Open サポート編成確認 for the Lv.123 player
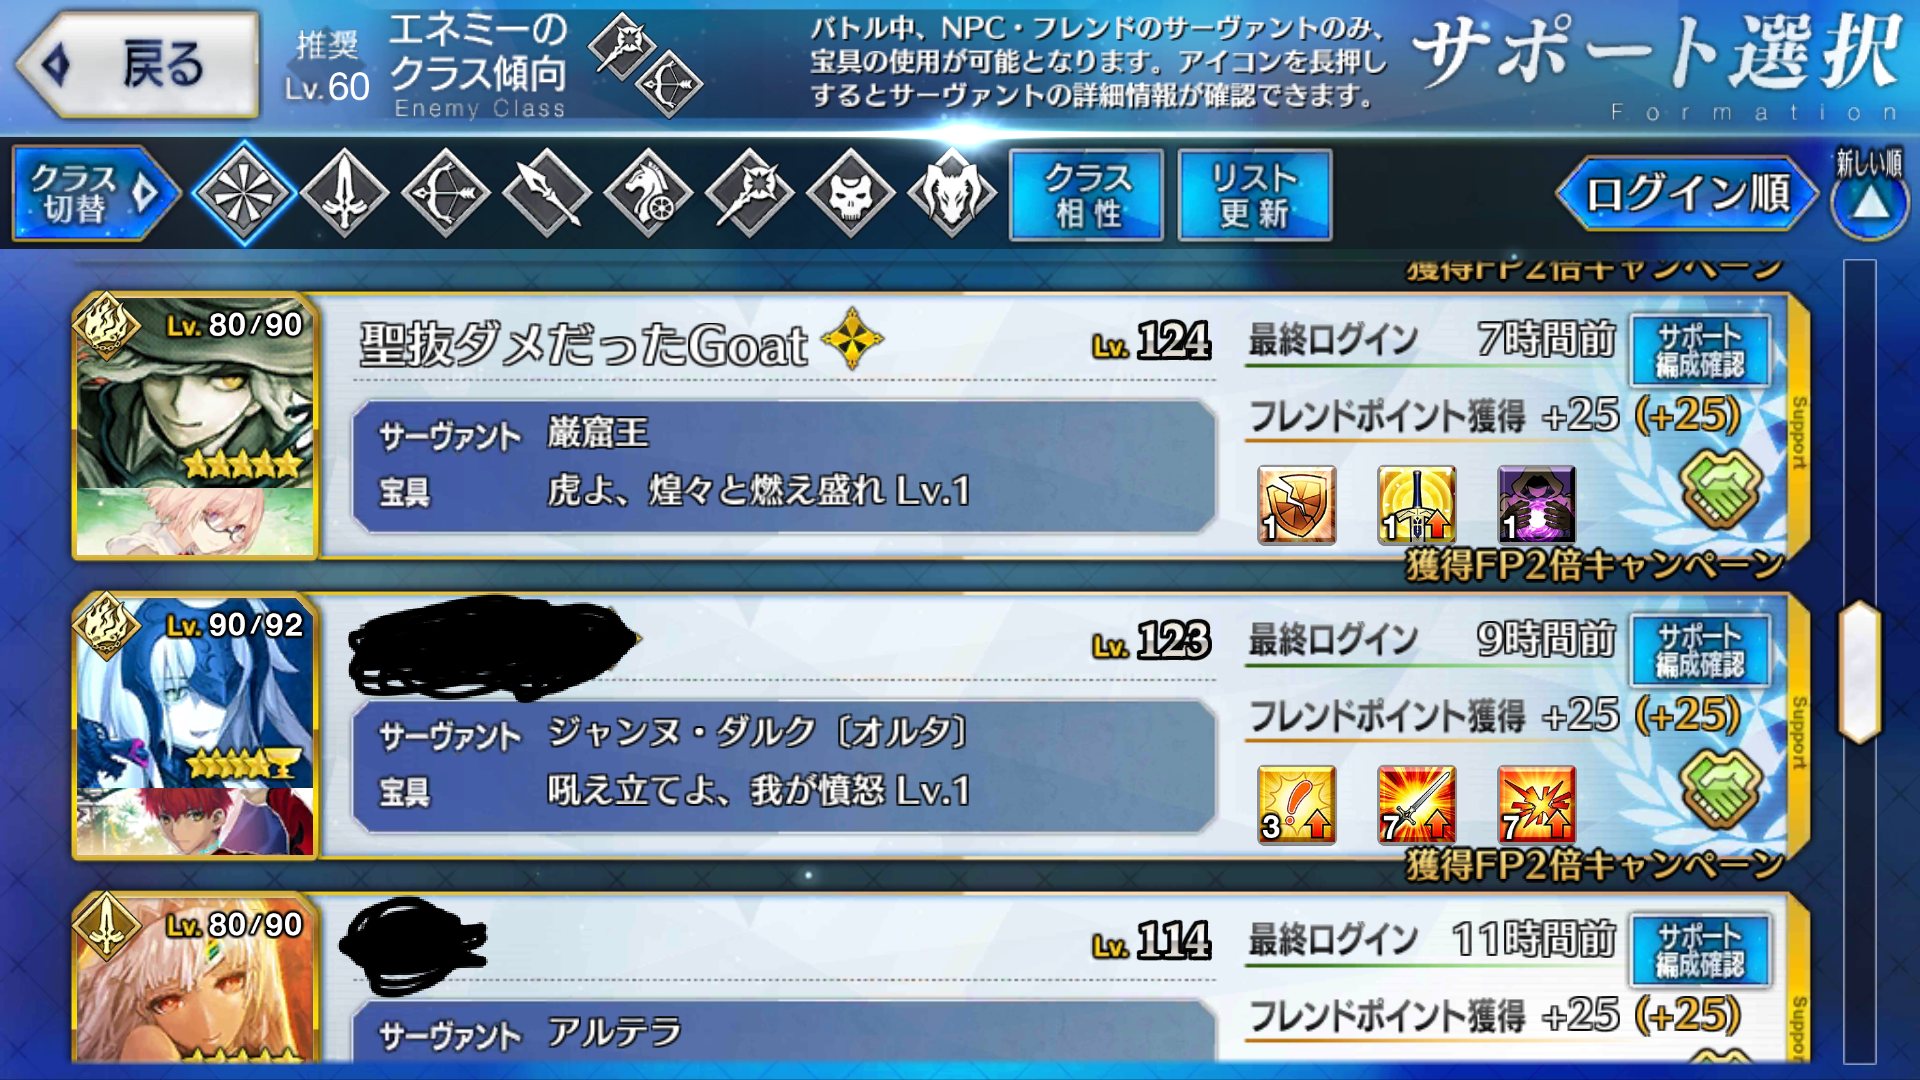Viewport: 1920px width, 1080px height. [1700, 650]
